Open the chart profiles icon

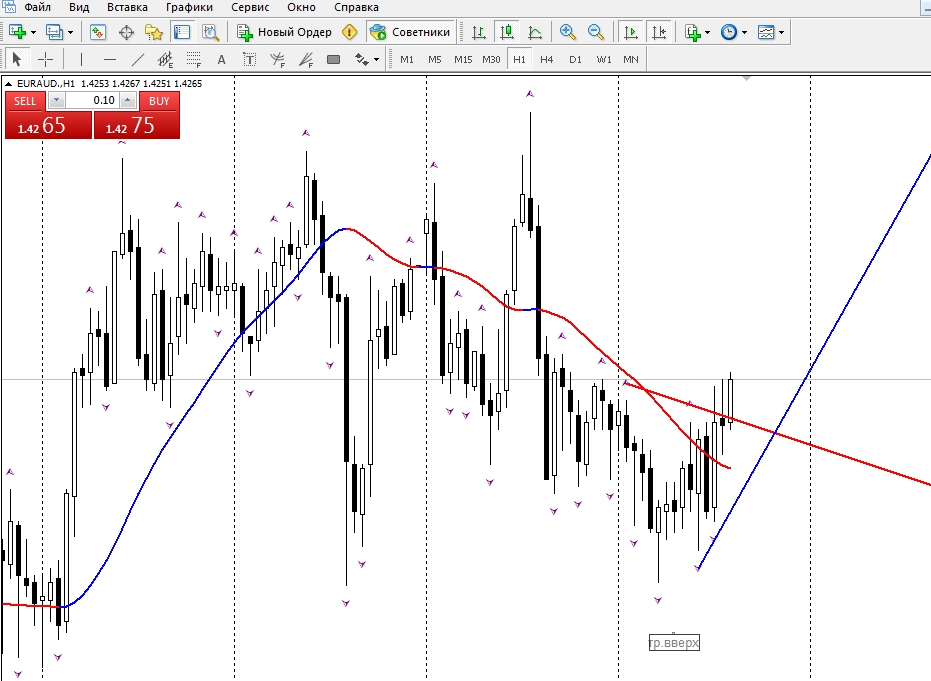pyautogui.click(x=54, y=32)
